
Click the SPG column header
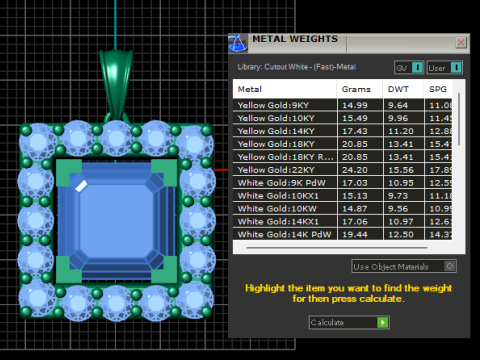438,89
